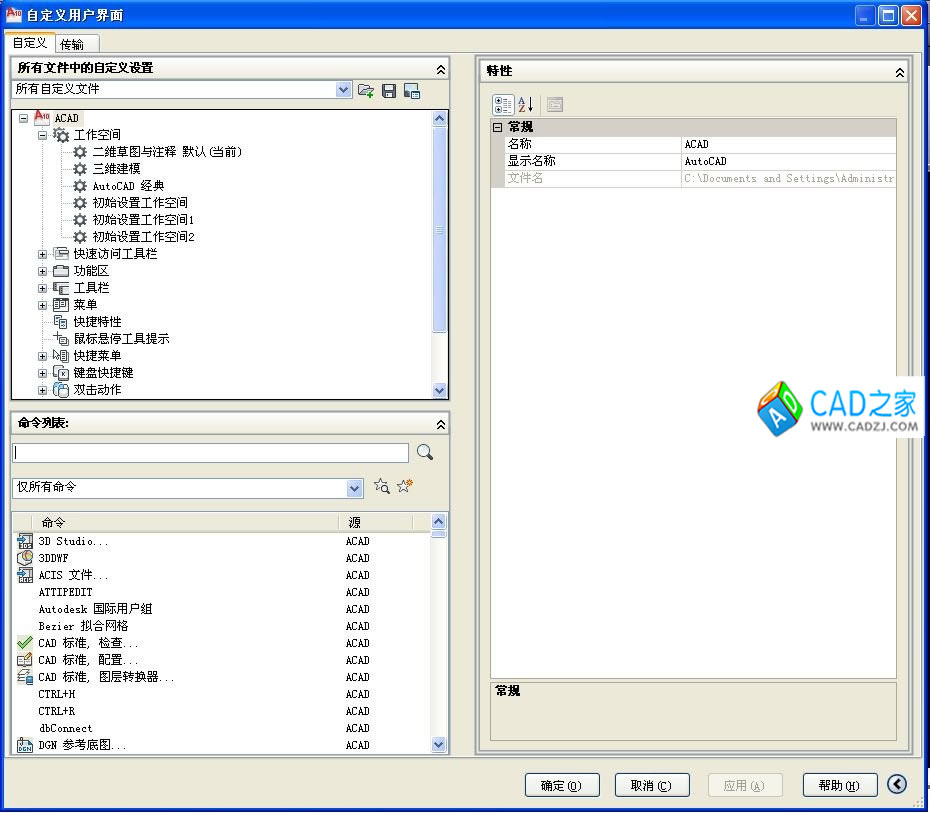Screen dimensions: 930x813
Task: Click the command list search field
Action: coord(210,453)
